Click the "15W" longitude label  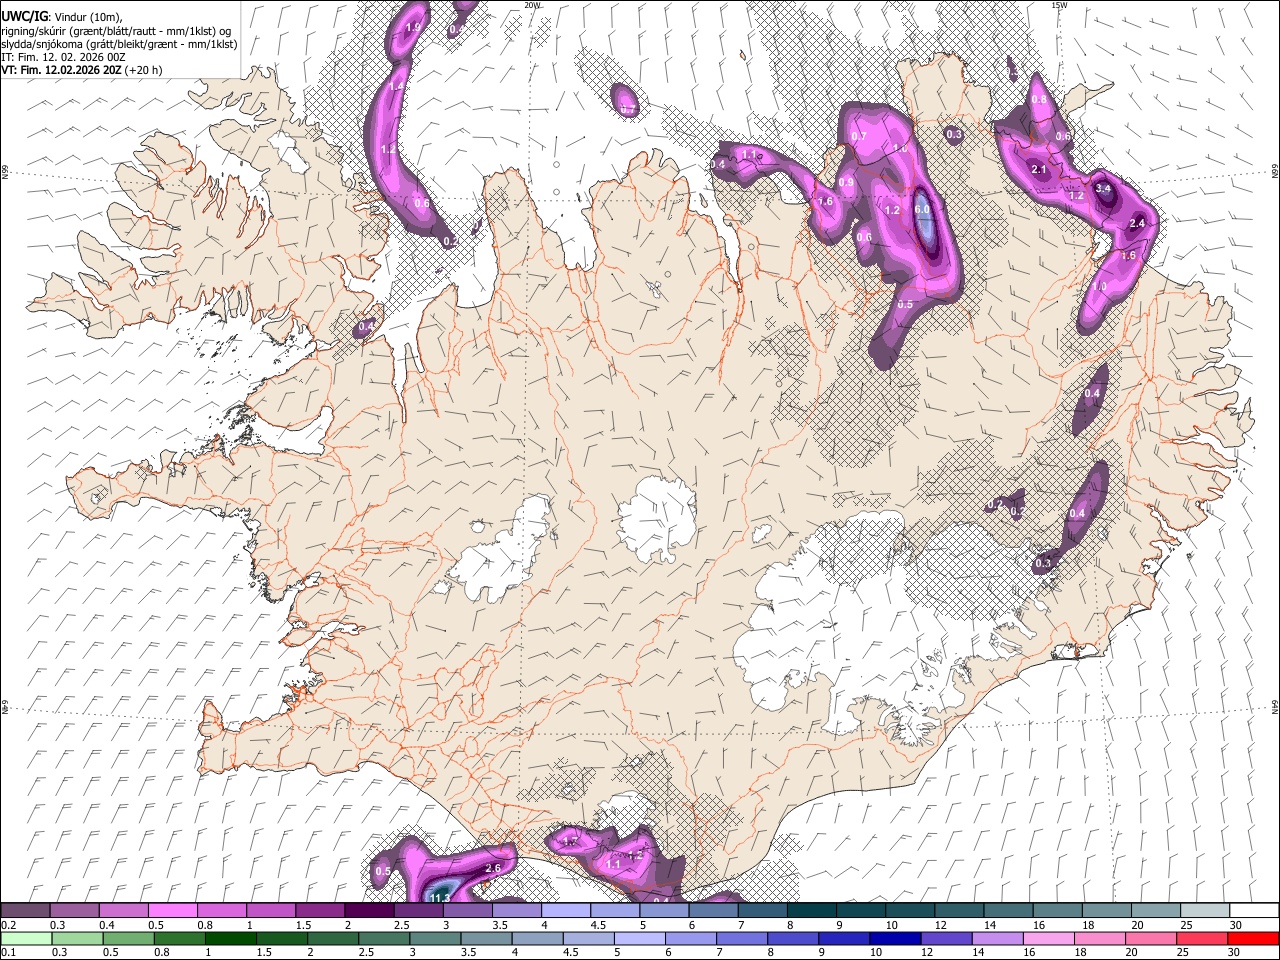coord(1058,5)
